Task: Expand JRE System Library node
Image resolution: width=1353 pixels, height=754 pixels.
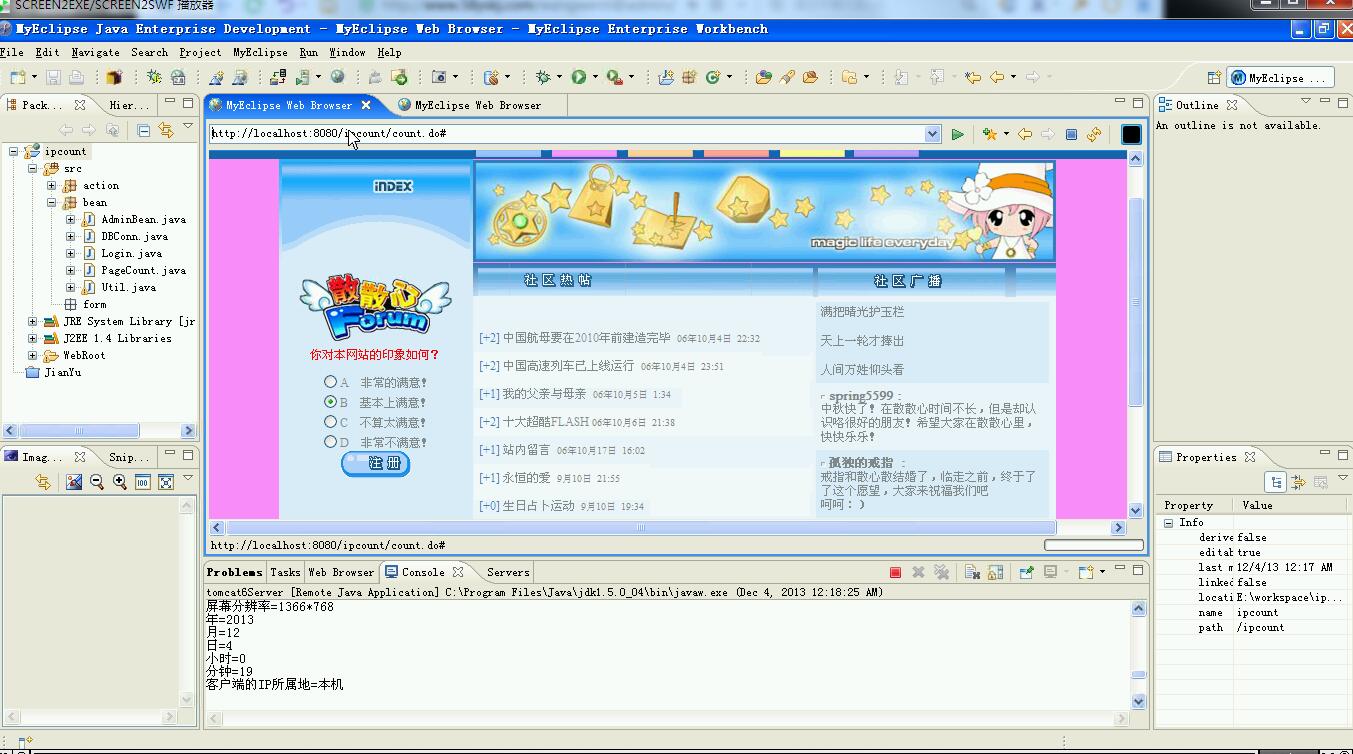Action: pos(33,322)
